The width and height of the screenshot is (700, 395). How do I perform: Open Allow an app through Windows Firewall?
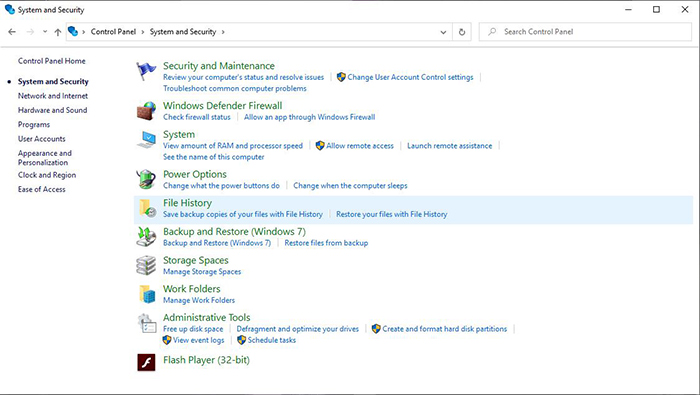coord(309,117)
